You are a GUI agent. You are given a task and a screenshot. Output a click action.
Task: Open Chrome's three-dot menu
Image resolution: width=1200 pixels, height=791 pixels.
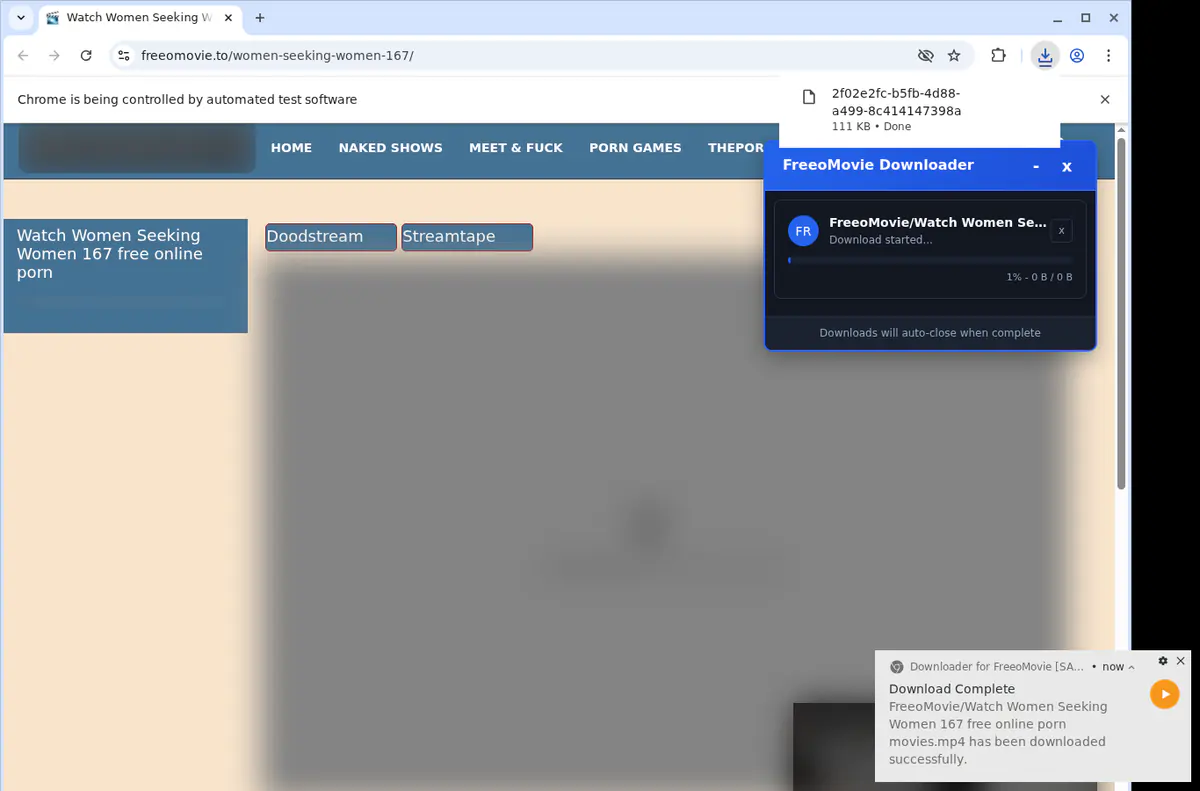pyautogui.click(x=1108, y=56)
